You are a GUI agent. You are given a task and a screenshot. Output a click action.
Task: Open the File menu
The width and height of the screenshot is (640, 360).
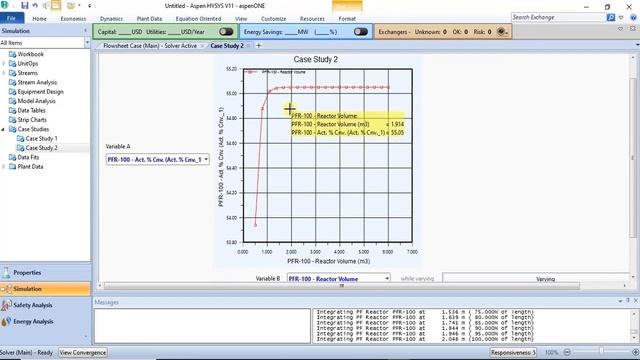tap(11, 18)
